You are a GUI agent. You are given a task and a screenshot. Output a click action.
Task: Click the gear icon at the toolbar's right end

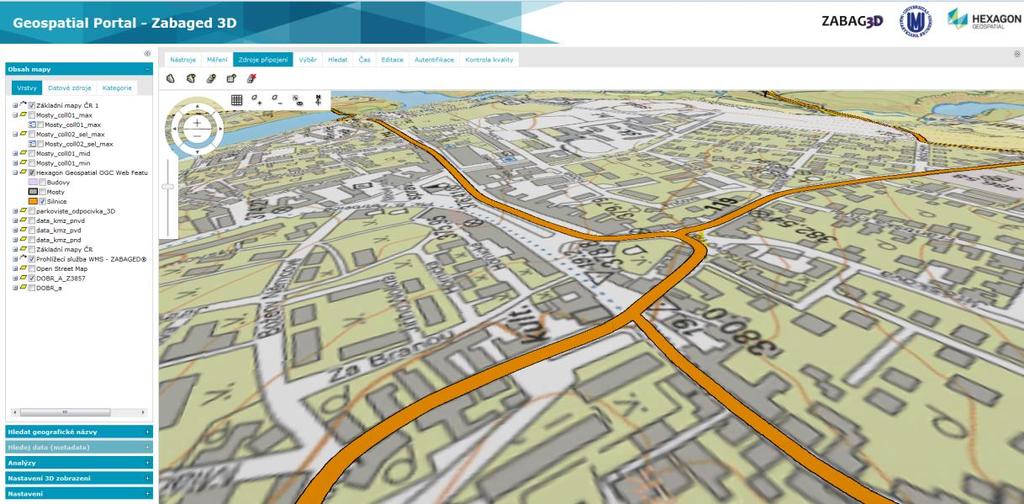pos(1019,55)
